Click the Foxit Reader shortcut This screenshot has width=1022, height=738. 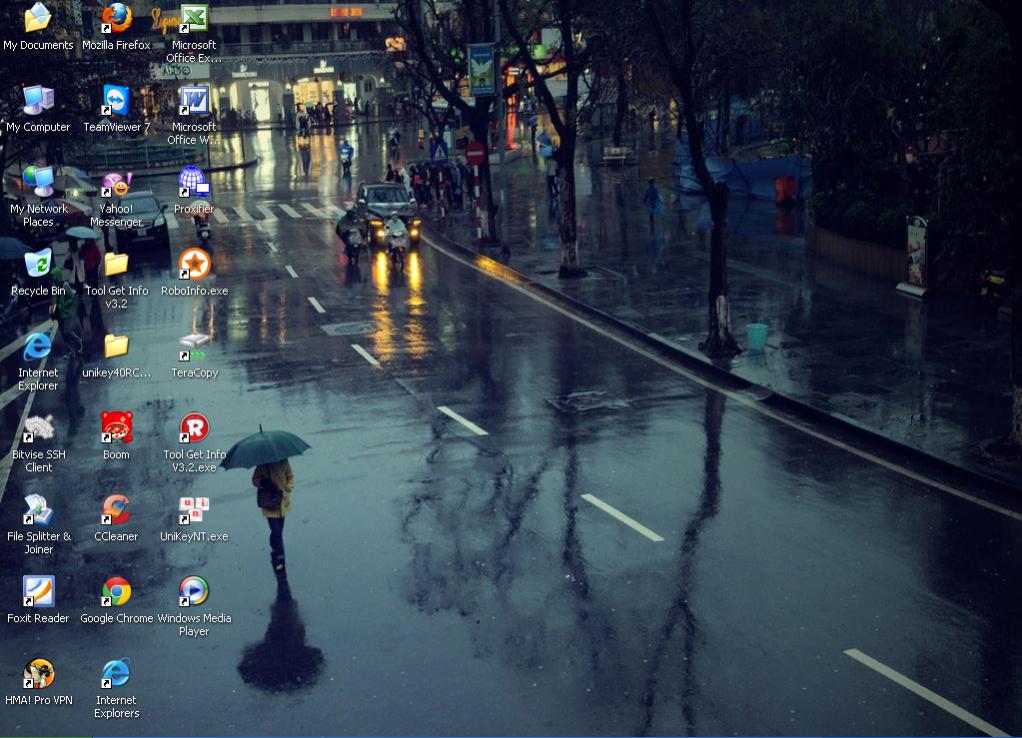(38, 593)
